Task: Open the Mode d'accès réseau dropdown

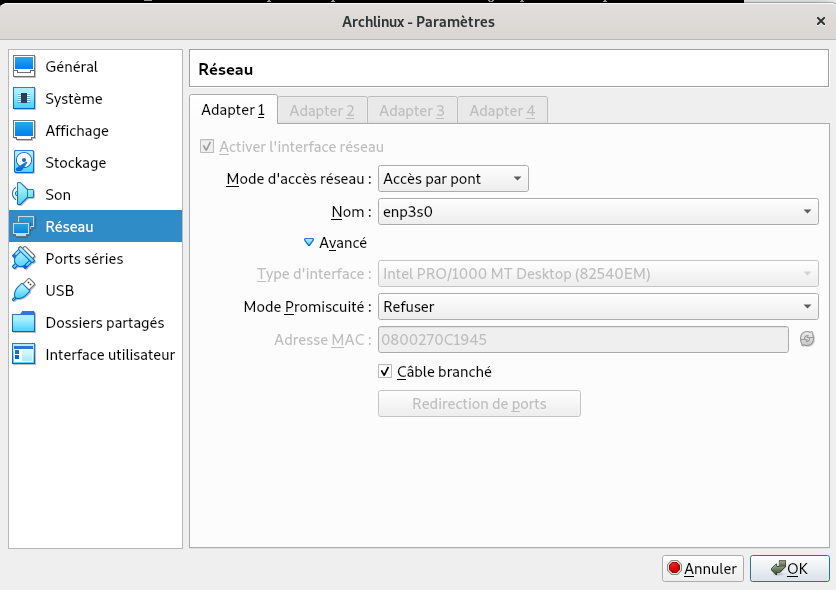Action: pos(453,179)
